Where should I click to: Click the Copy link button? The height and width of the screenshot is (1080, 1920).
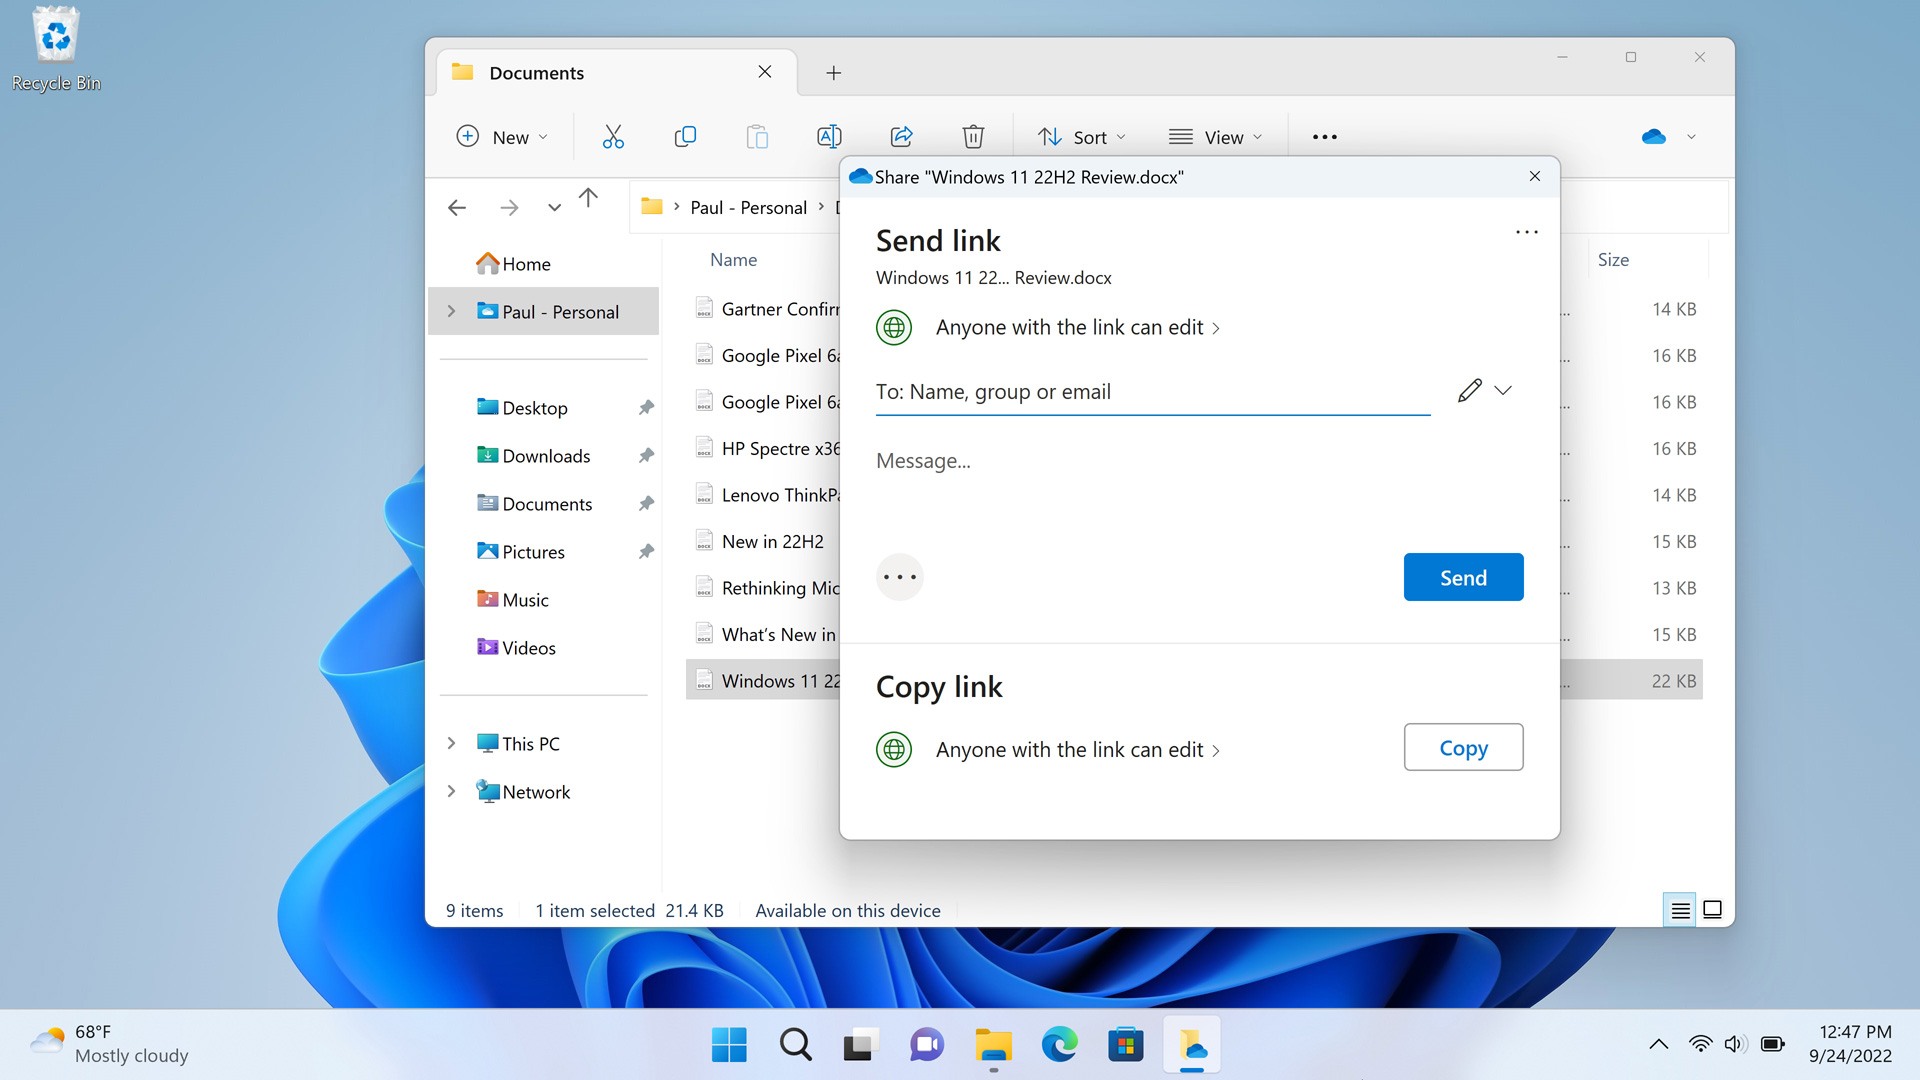click(x=1463, y=748)
